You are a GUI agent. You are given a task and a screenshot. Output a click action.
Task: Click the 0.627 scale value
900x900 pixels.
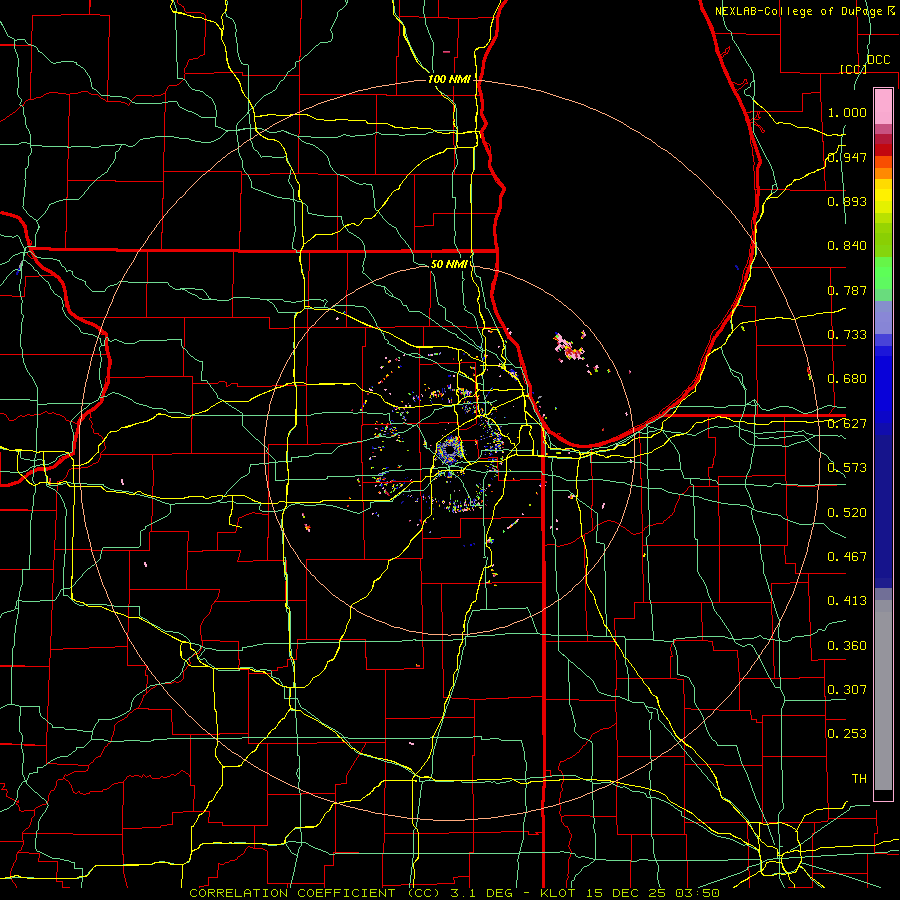[847, 424]
